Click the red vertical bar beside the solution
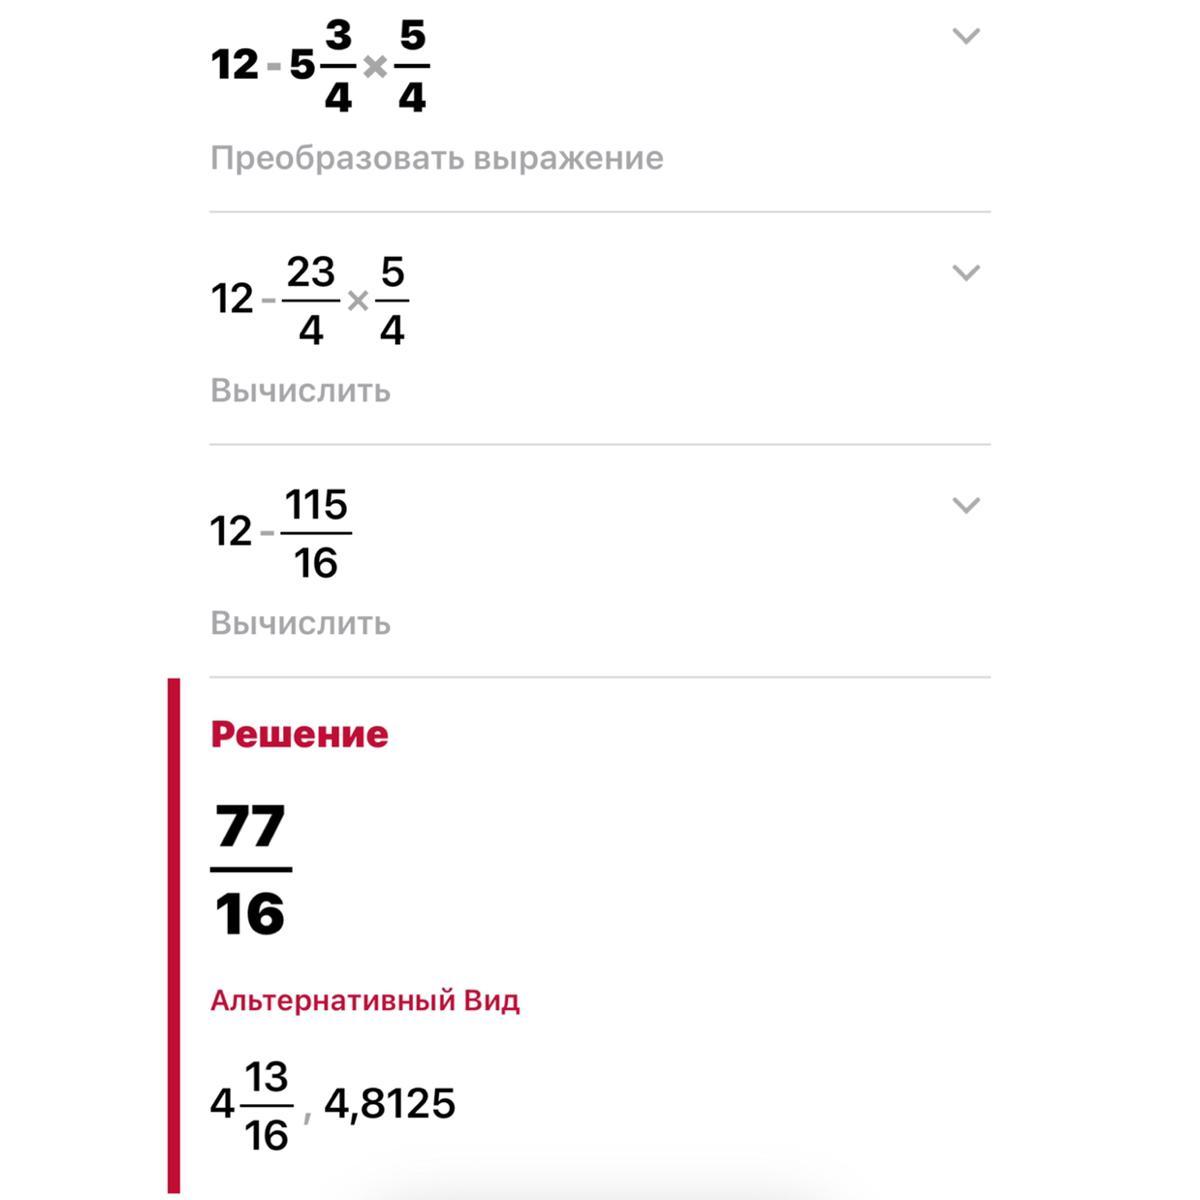This screenshot has height=1200, width=1200. 174,935
